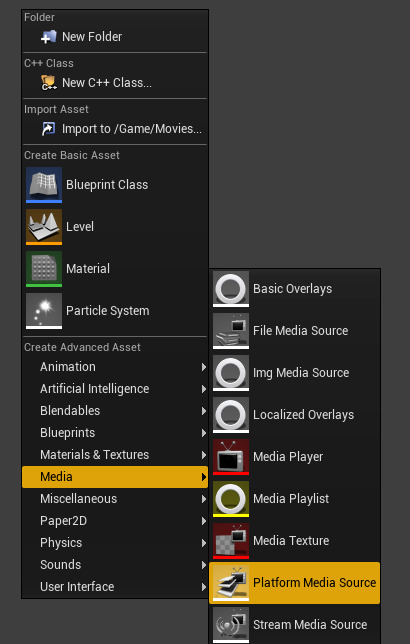Click the Particle System icon

coord(44,311)
